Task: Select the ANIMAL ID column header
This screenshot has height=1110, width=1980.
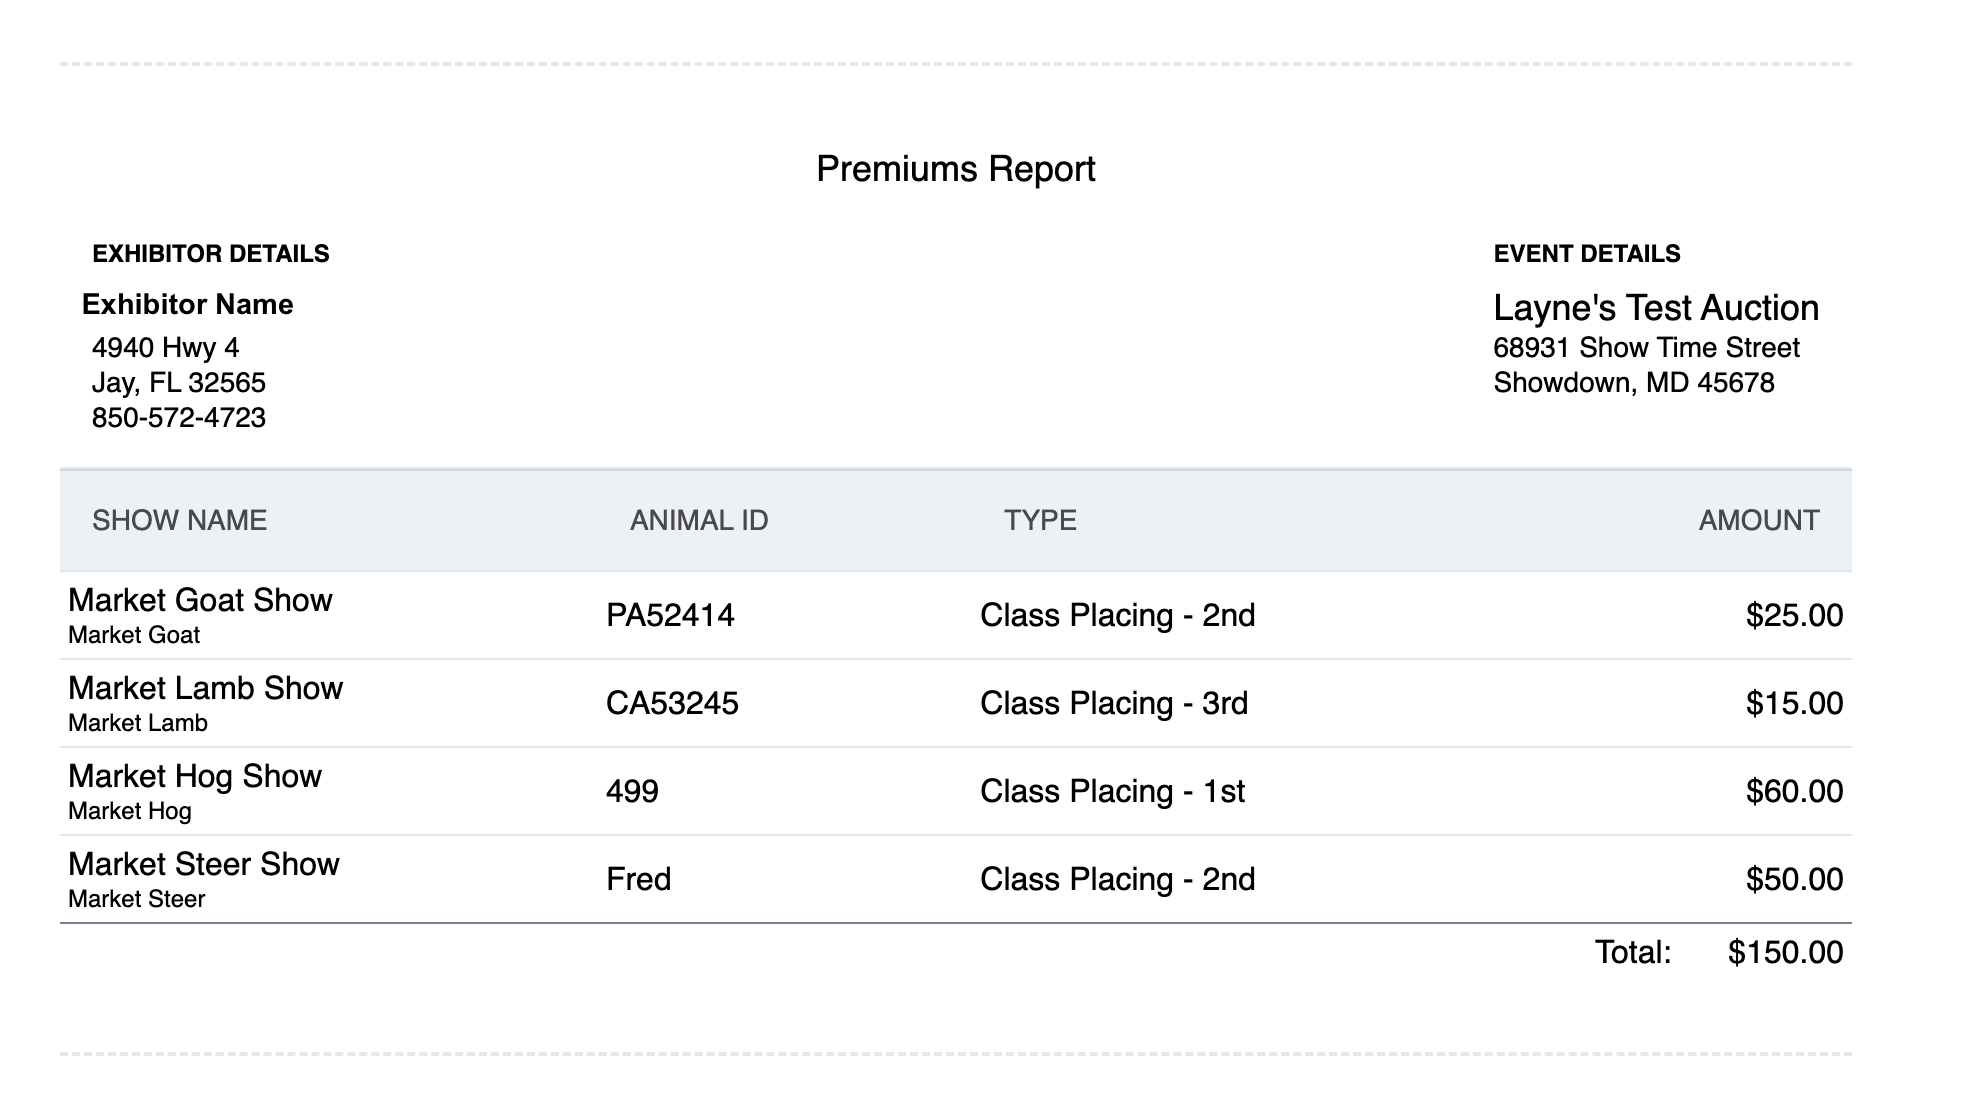Action: pyautogui.click(x=699, y=520)
